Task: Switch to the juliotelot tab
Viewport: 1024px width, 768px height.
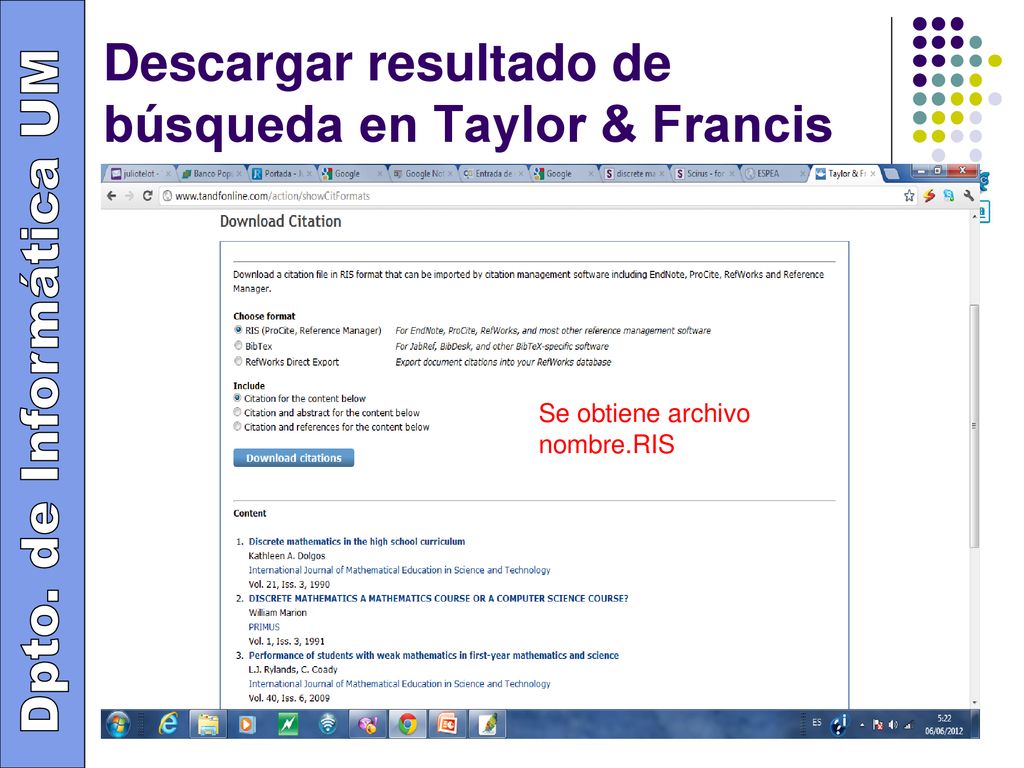Action: pos(141,174)
